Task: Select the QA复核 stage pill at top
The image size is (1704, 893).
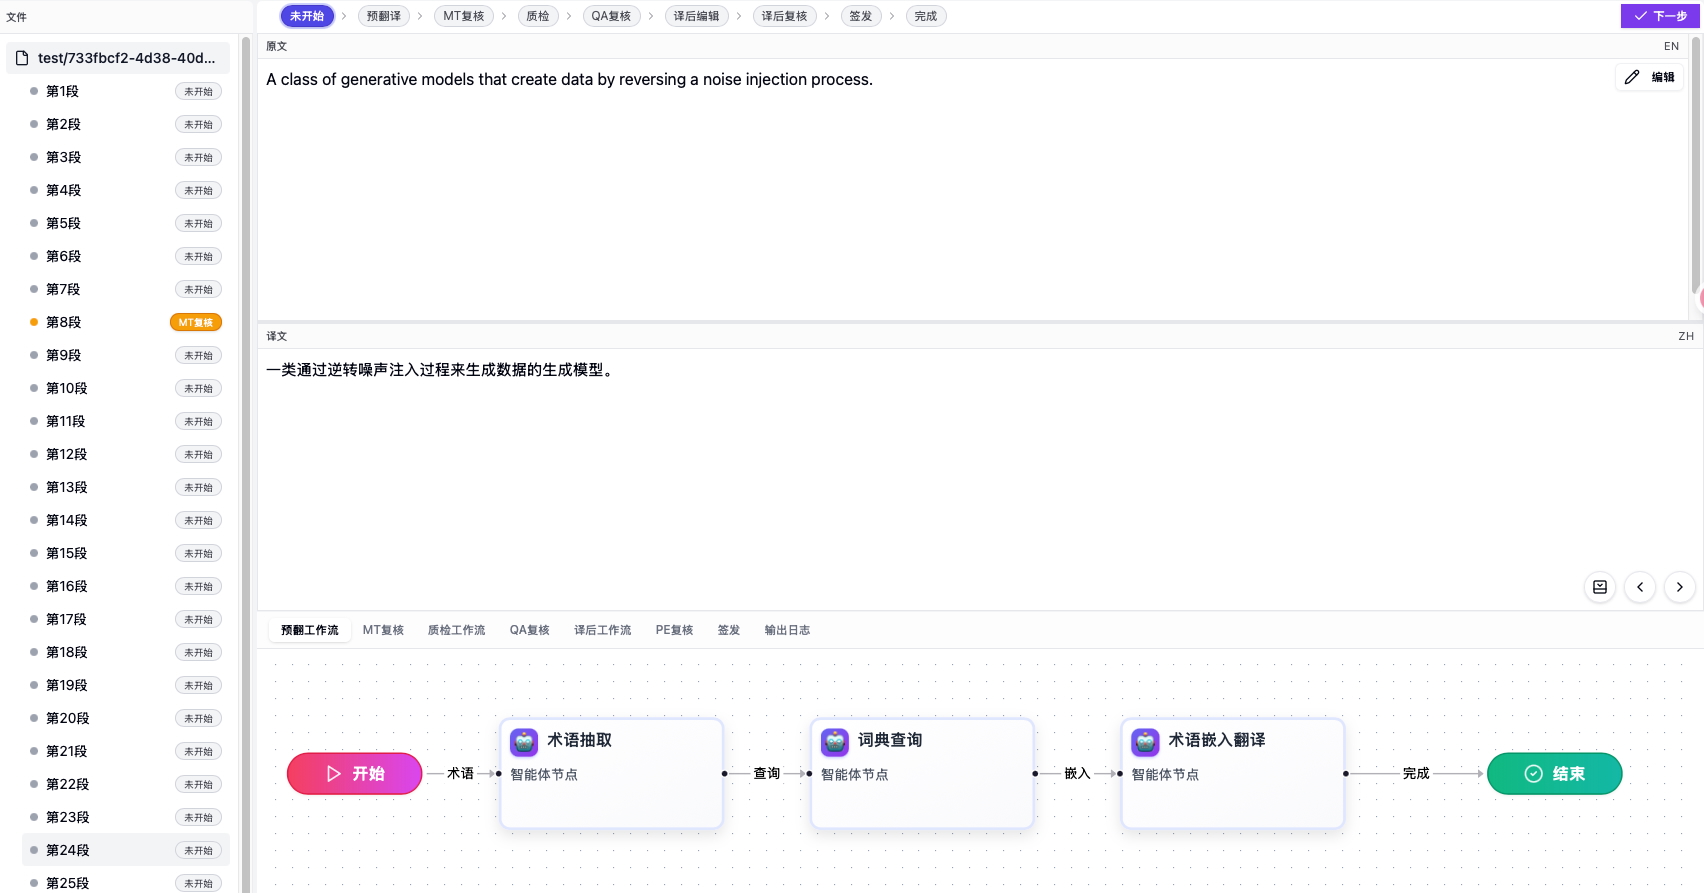Action: (611, 16)
